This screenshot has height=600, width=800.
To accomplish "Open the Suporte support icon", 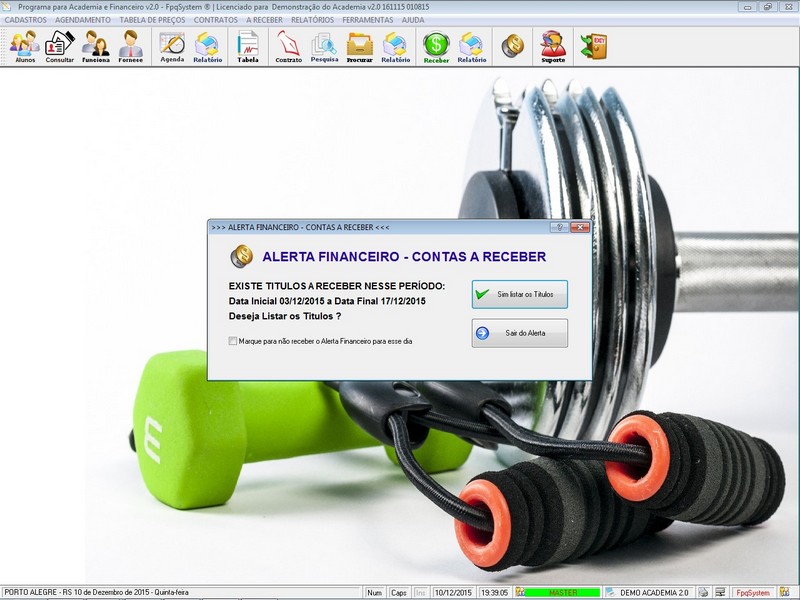I will point(553,47).
